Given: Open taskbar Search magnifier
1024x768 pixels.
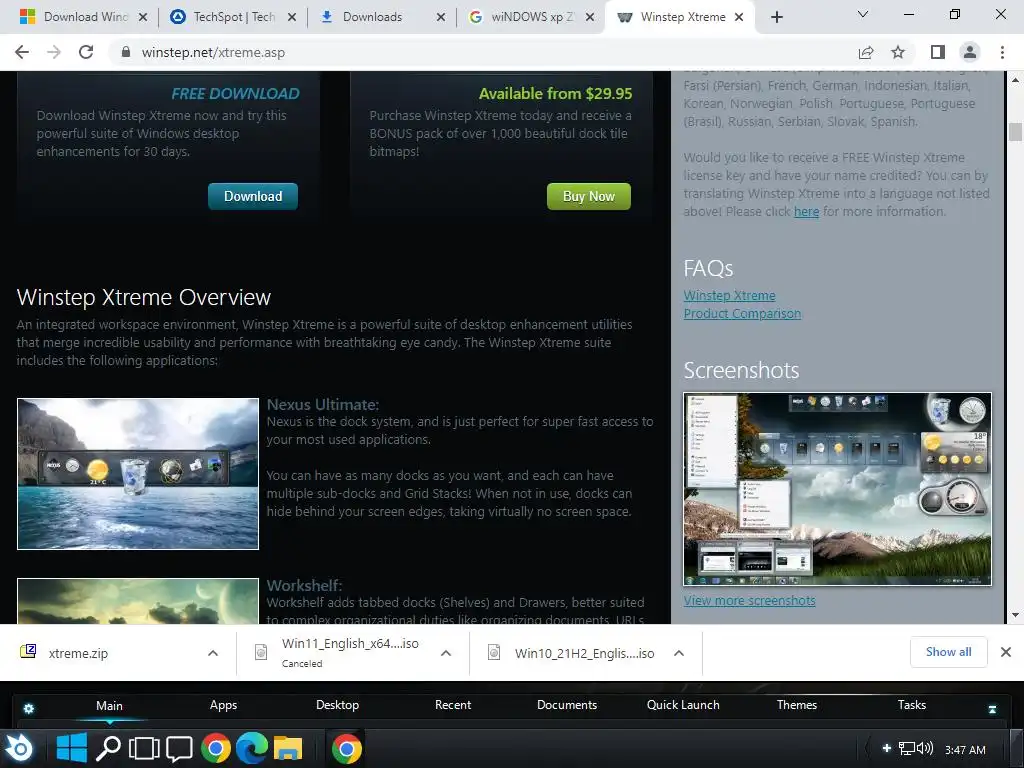Looking at the screenshot, I should tap(108, 748).
